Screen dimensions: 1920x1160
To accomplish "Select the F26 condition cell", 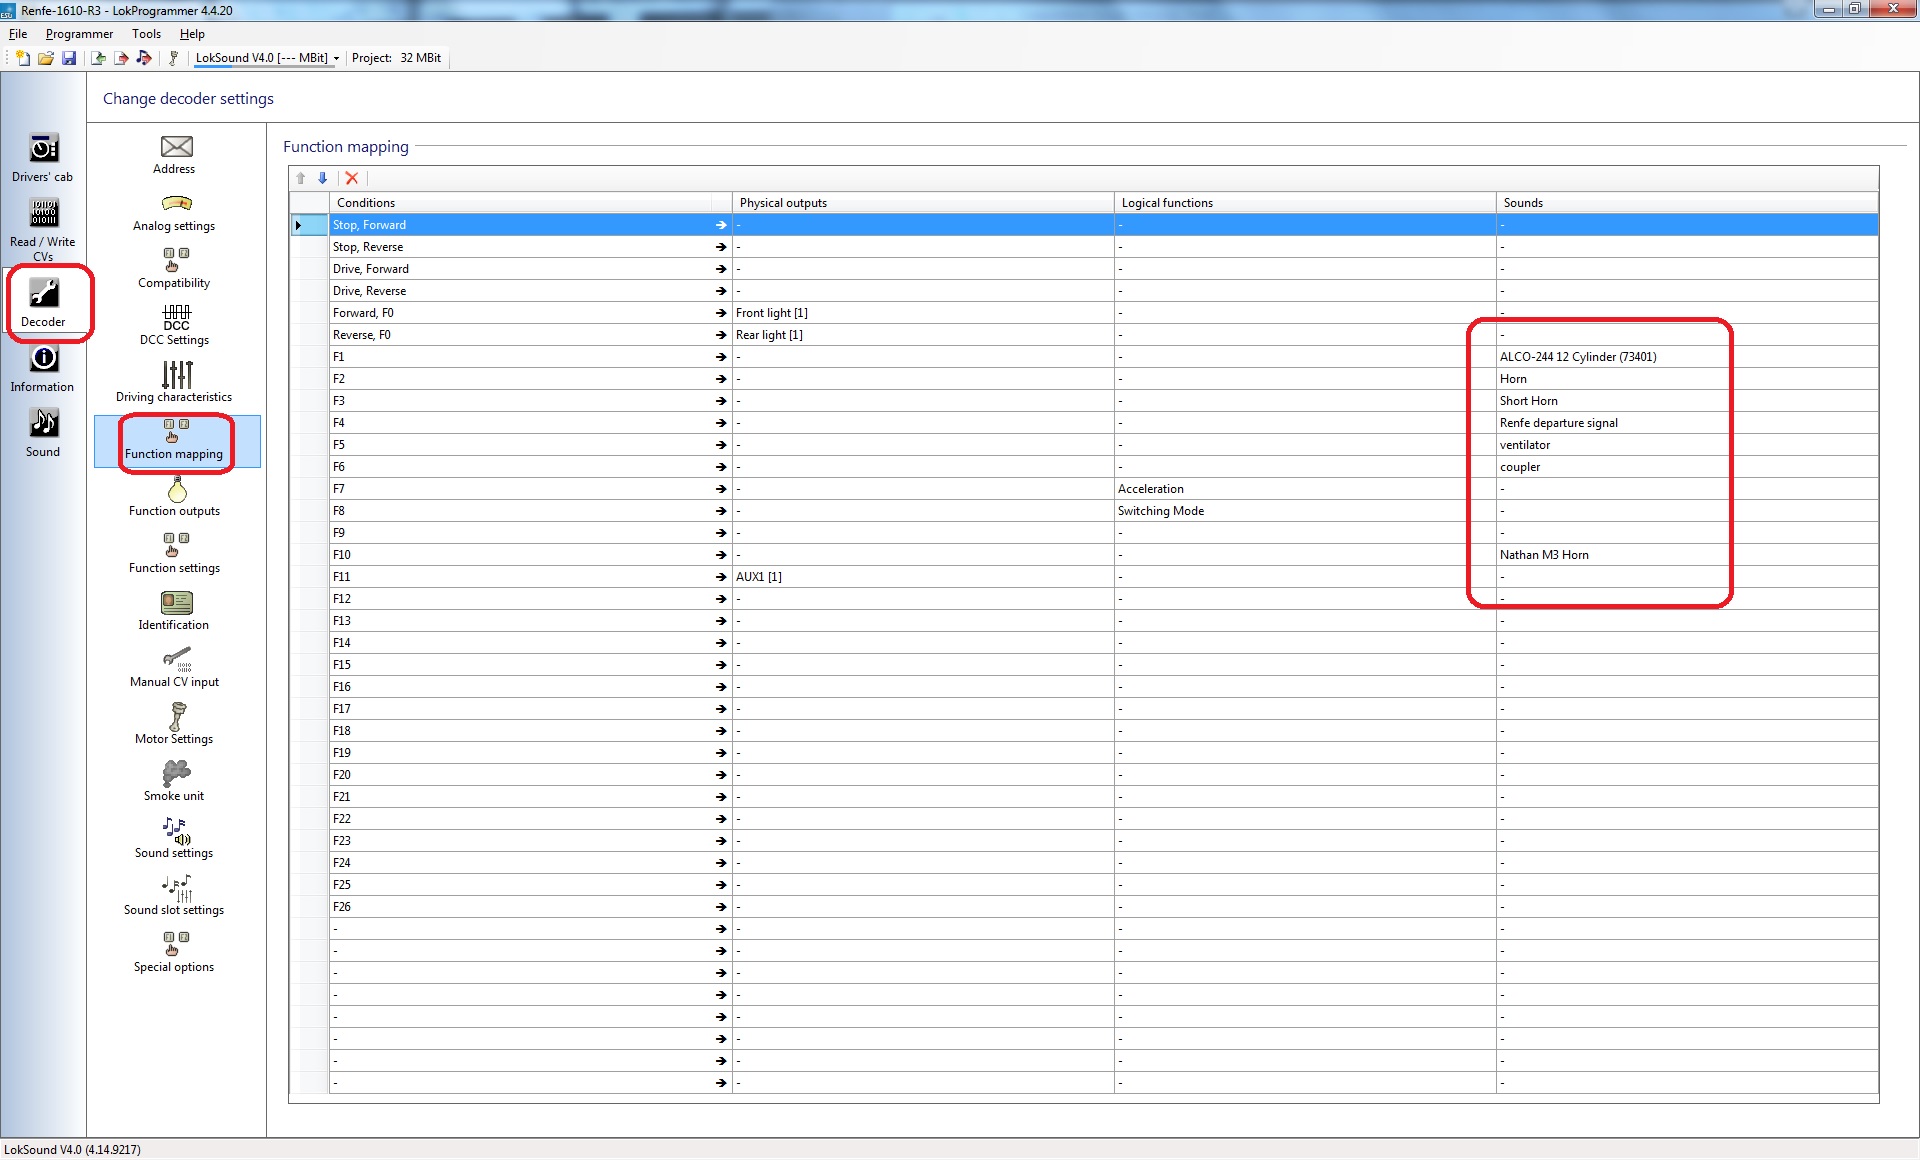I will coord(531,907).
